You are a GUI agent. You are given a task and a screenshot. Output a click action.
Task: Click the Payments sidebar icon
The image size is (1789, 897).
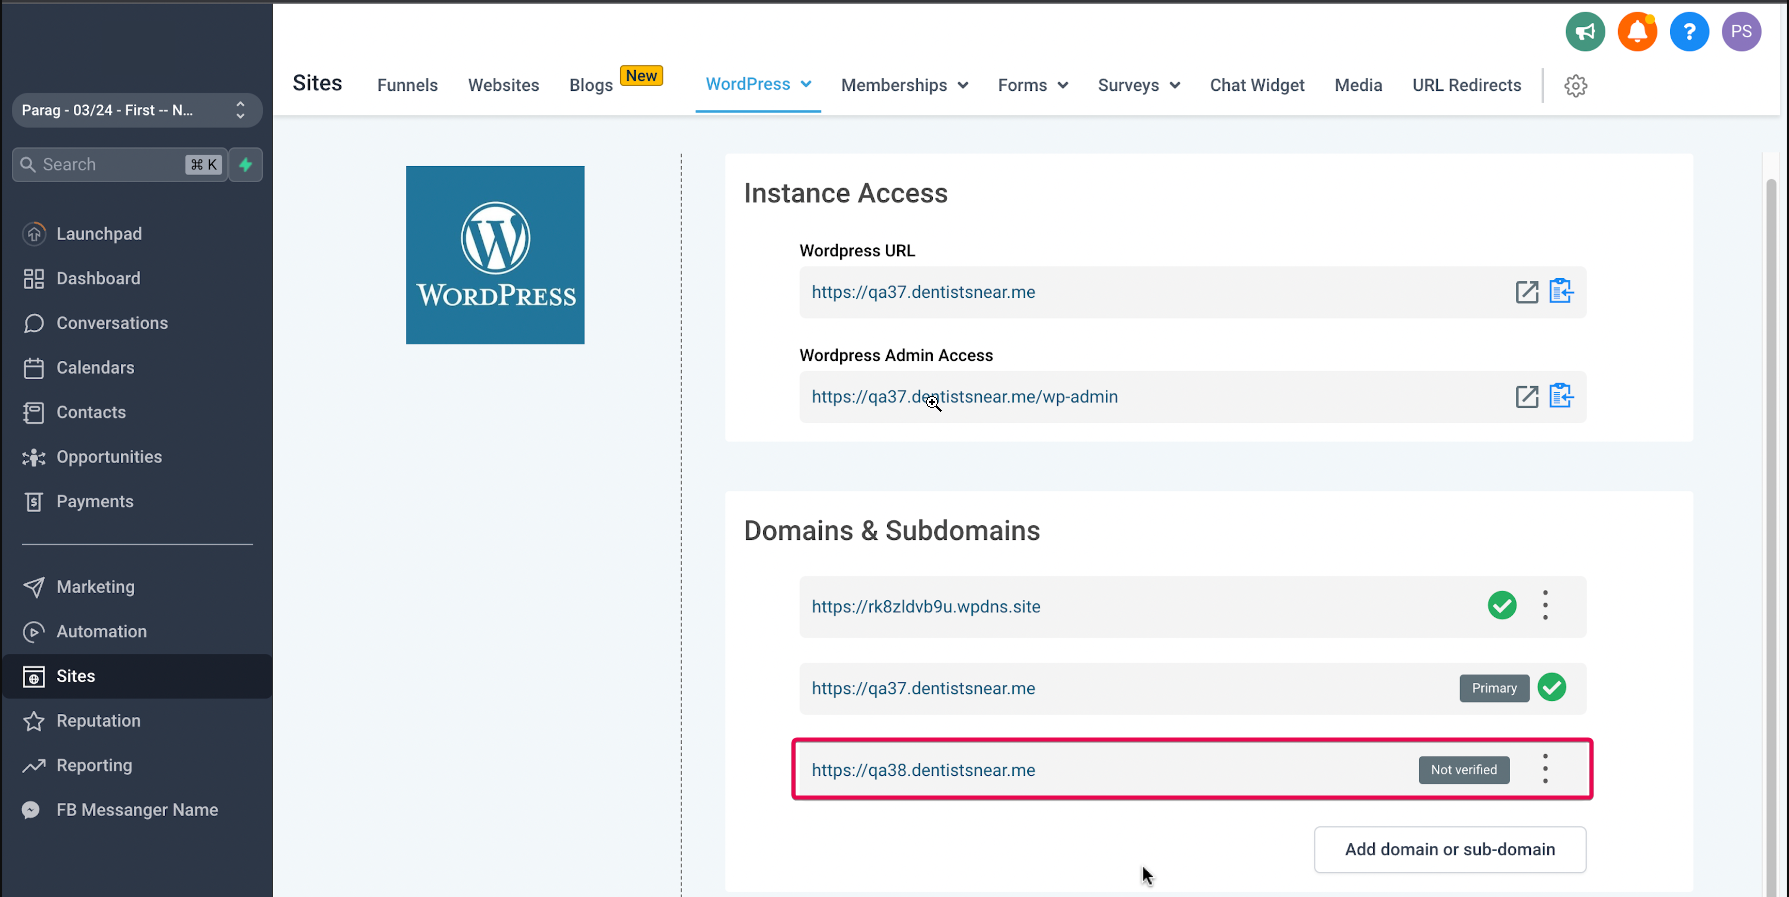tap(34, 502)
